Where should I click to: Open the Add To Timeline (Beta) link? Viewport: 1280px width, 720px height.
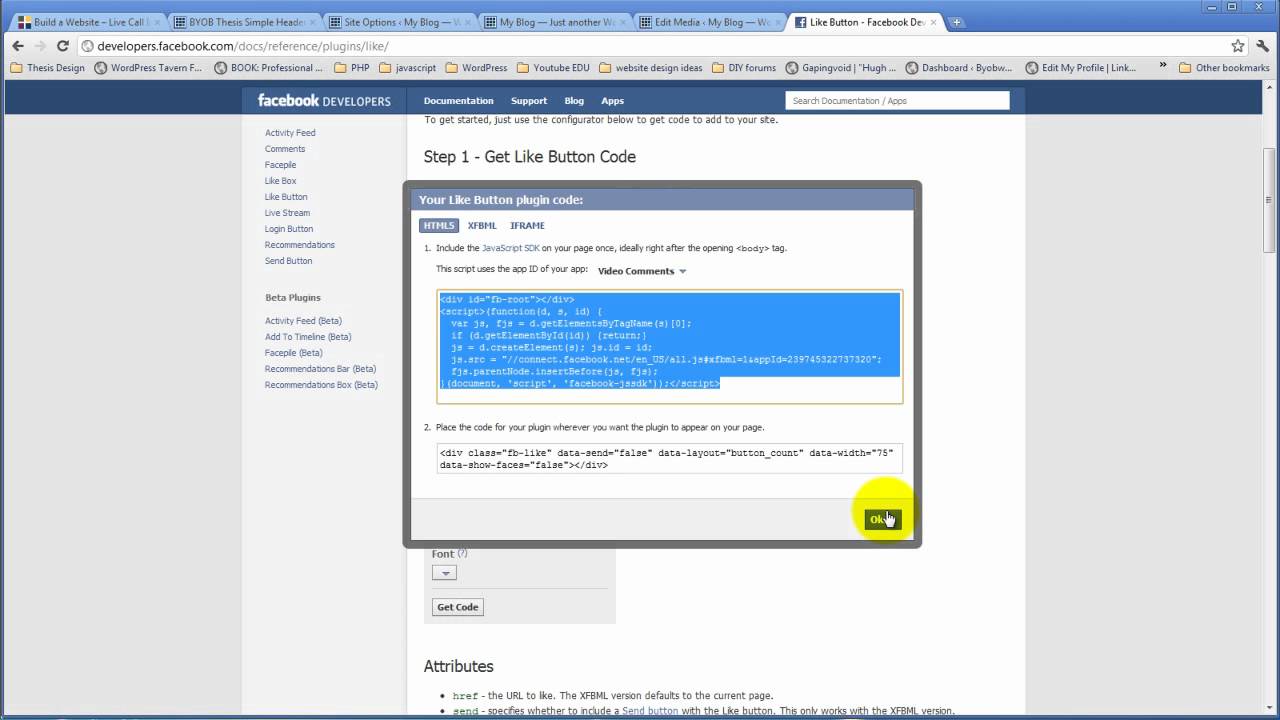pyautogui.click(x=308, y=337)
